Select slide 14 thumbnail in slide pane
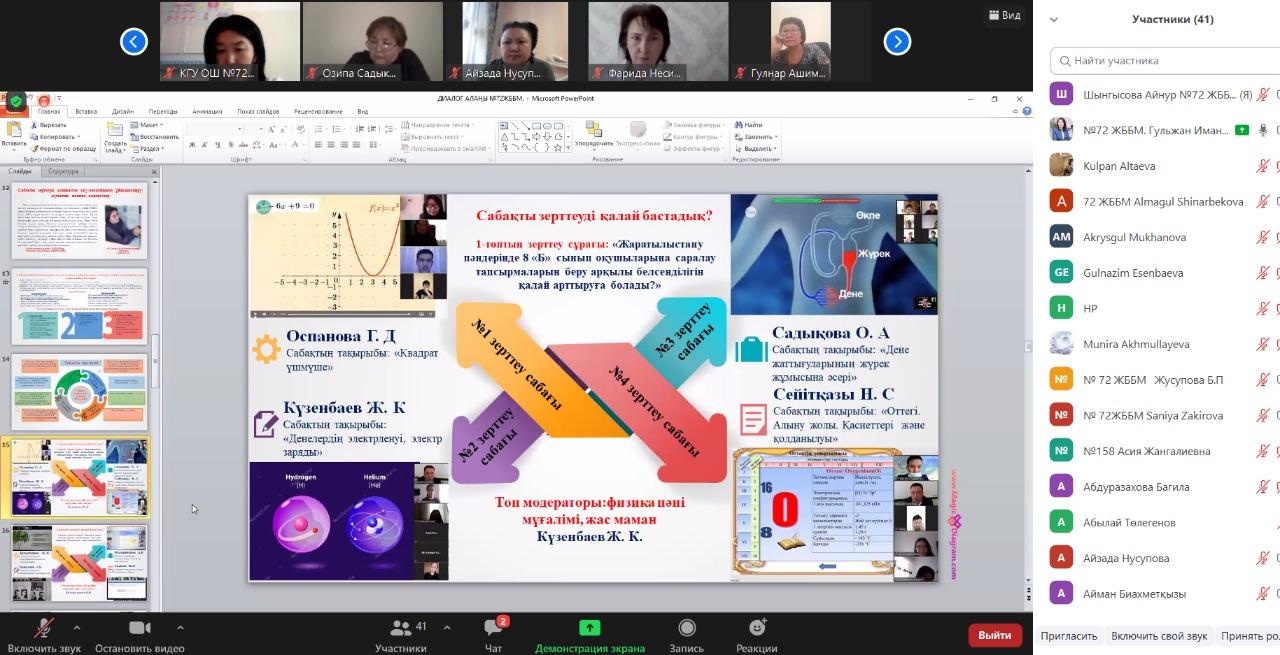Viewport: 1280px width, 655px height. [x=79, y=392]
